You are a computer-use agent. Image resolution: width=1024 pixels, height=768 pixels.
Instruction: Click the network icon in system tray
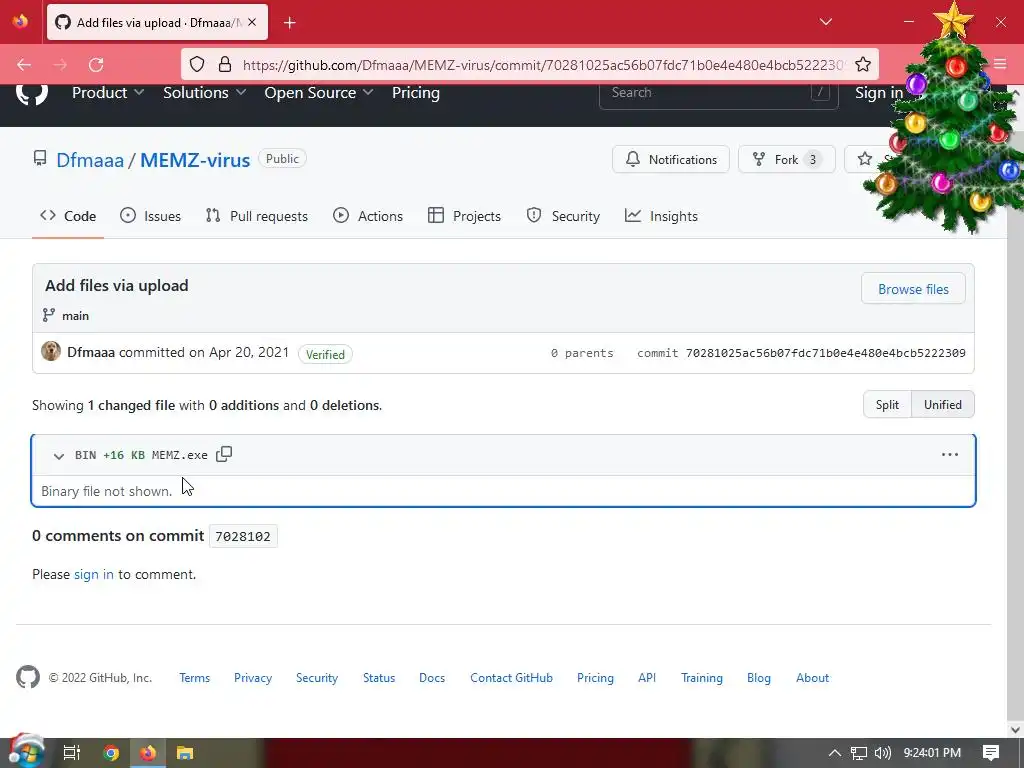[859, 753]
